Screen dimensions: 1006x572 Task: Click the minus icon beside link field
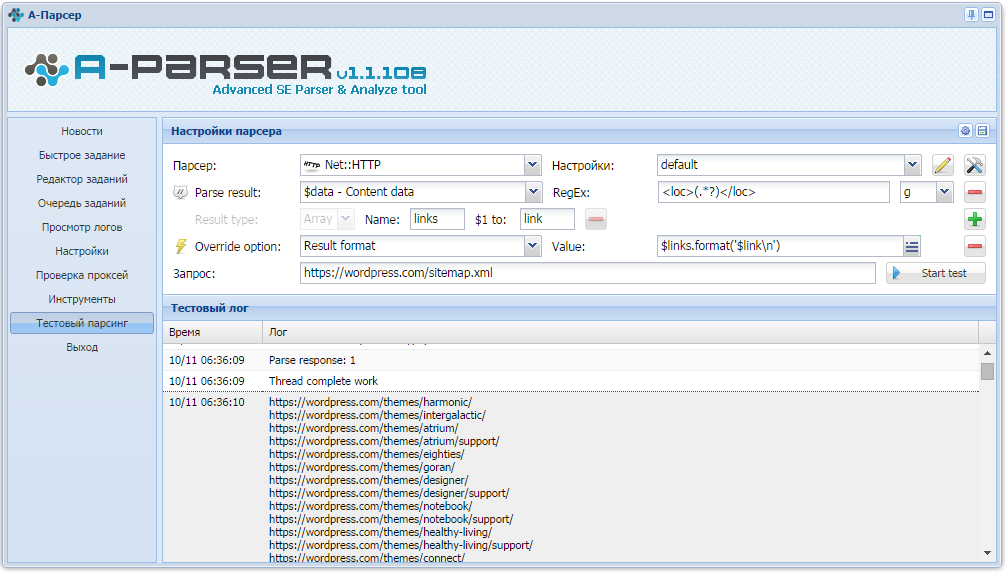click(595, 219)
